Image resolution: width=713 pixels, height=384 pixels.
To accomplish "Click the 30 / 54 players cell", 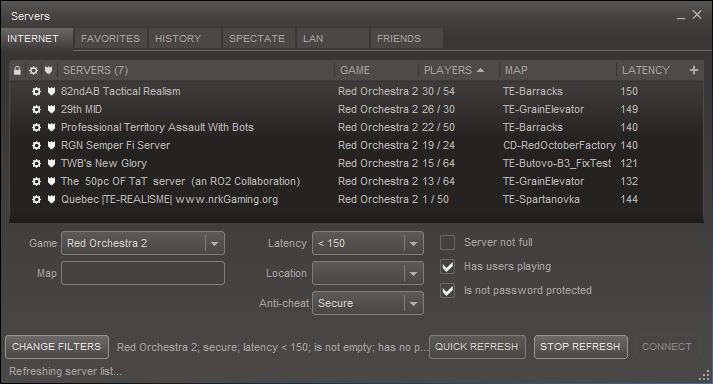I will [x=438, y=91].
